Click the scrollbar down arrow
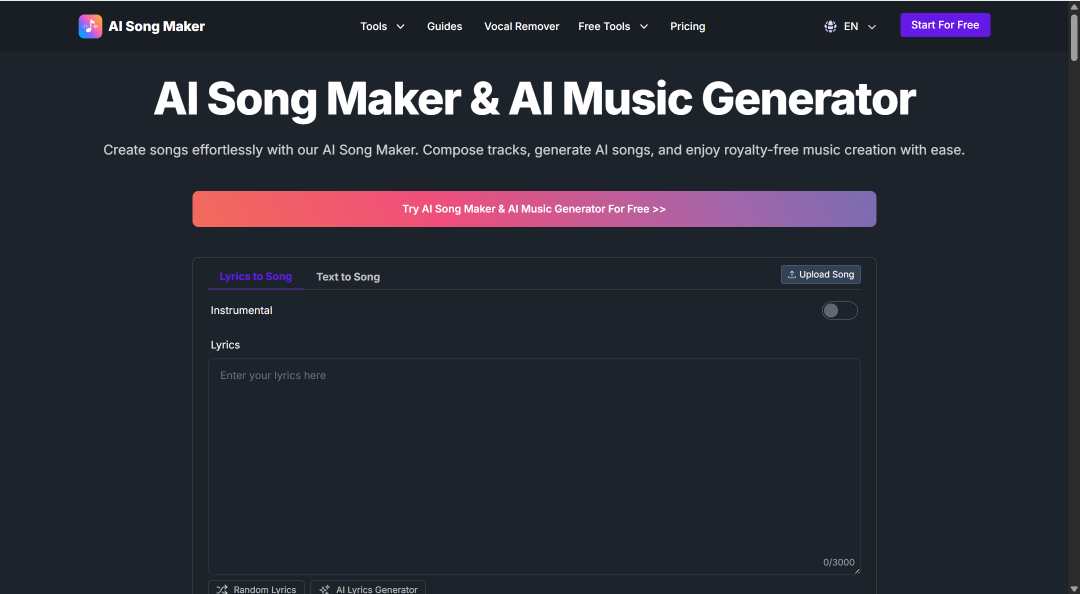The image size is (1080, 594). coord(1074,589)
